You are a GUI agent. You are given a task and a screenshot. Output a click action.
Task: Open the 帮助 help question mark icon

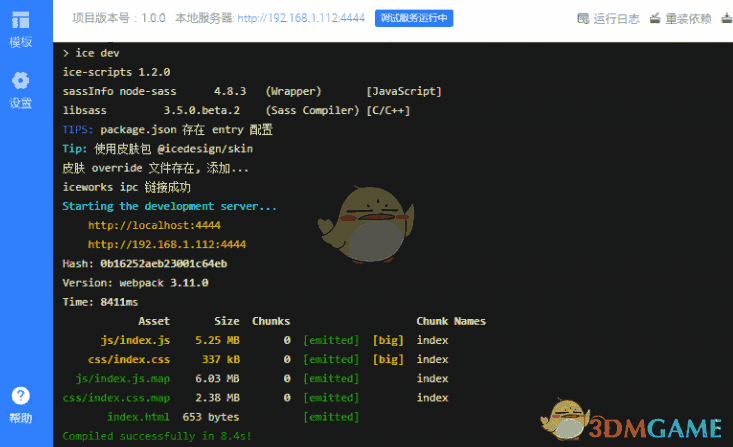point(21,396)
